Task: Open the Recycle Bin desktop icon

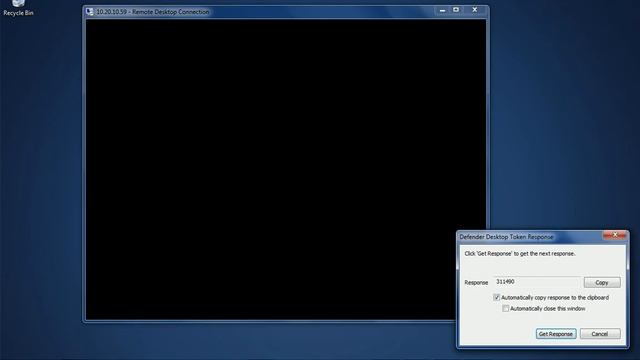Action: coord(18,8)
